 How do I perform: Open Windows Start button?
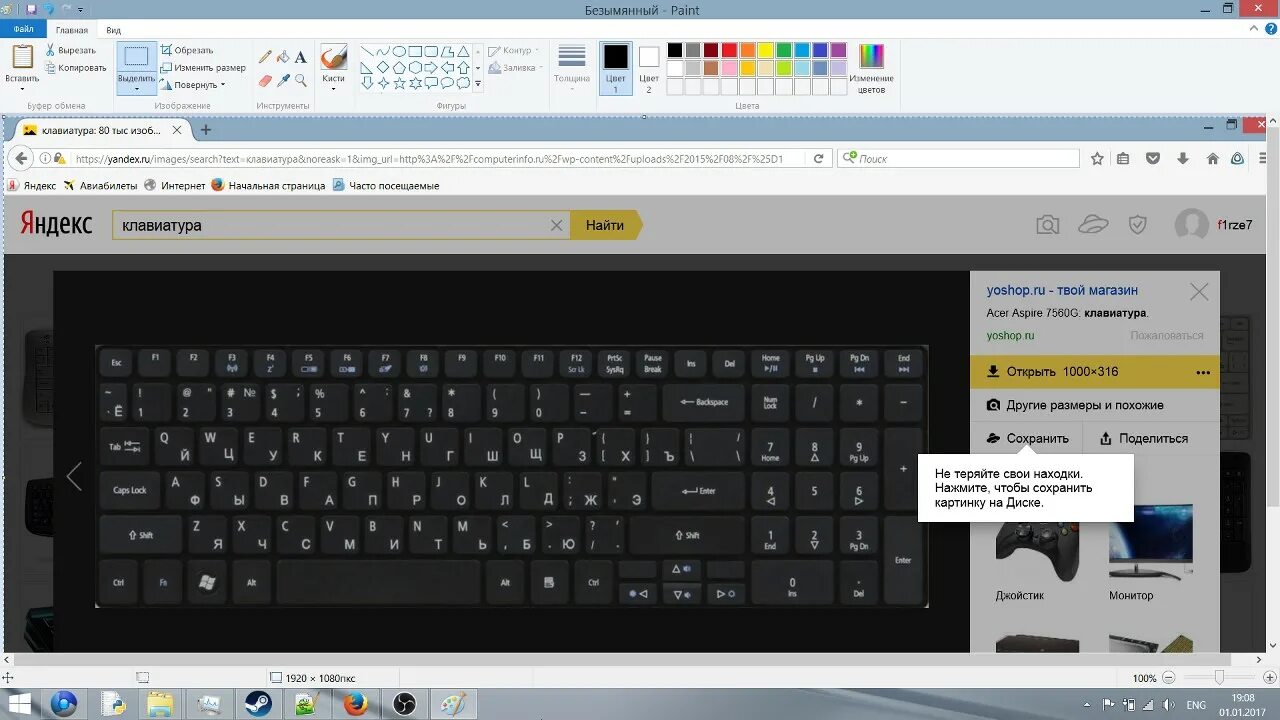[x=19, y=704]
